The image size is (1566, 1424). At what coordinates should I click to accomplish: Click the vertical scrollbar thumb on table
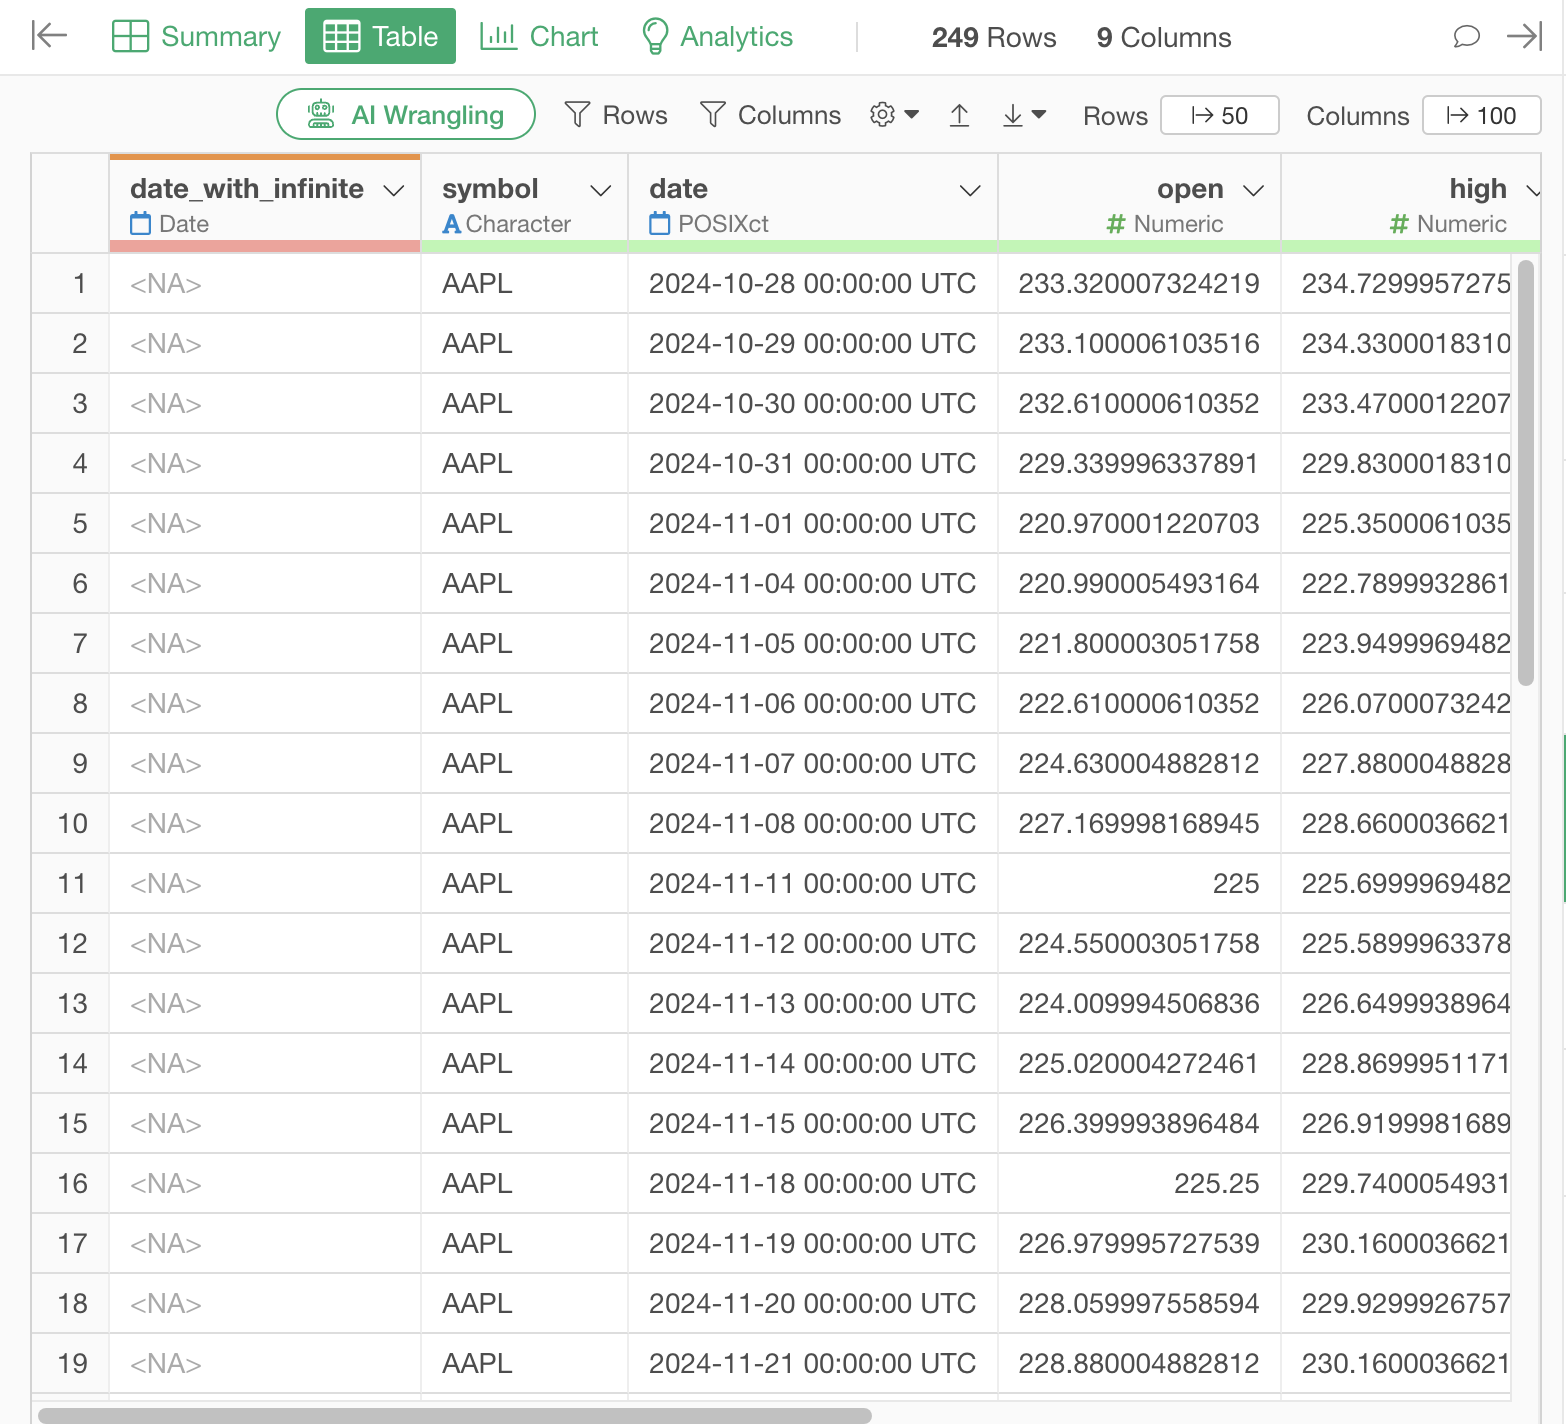tap(1525, 470)
